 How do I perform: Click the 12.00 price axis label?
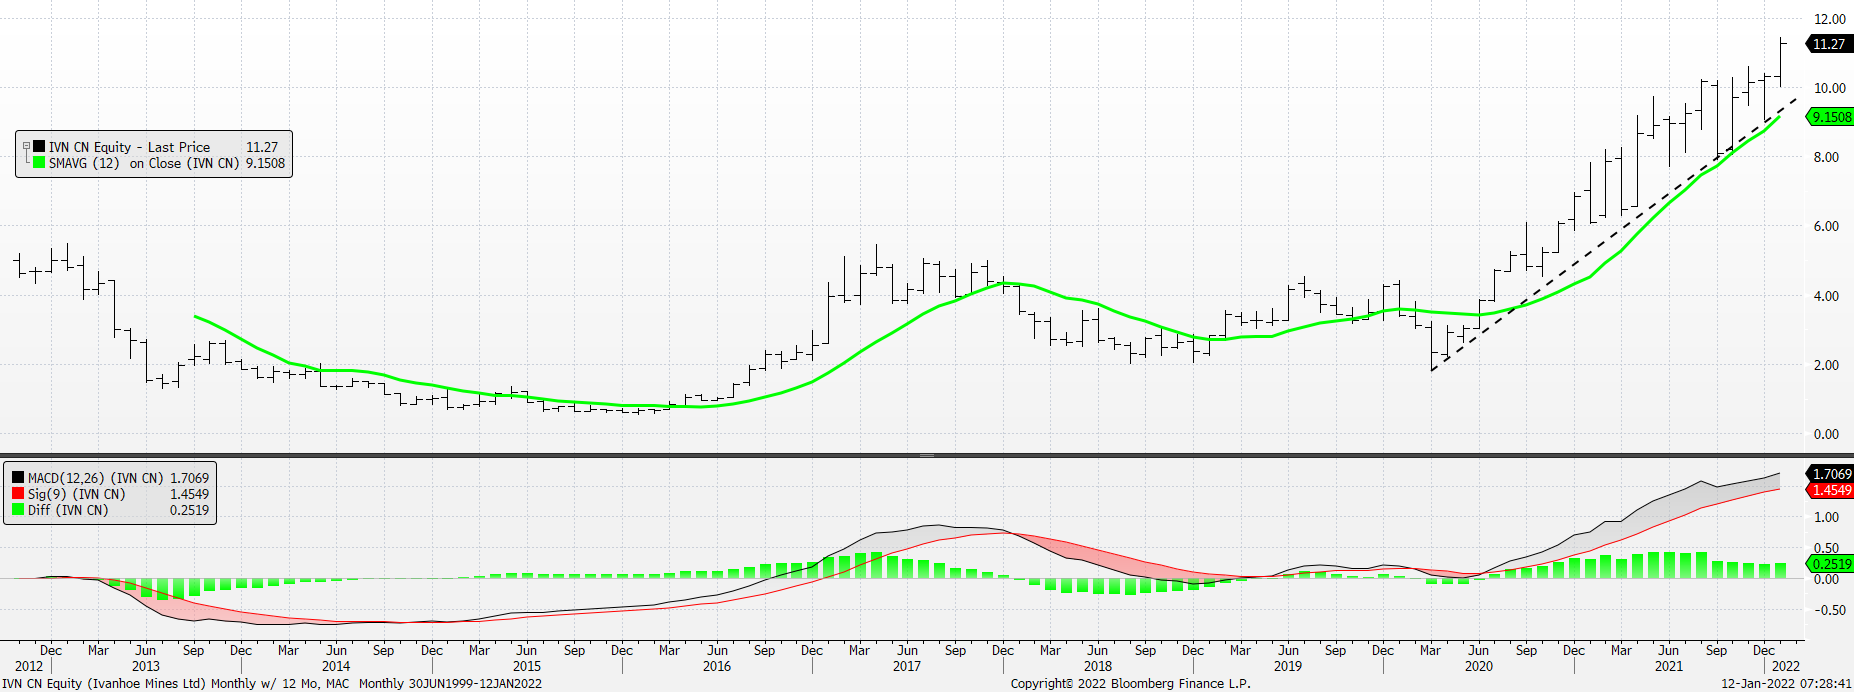pyautogui.click(x=1829, y=19)
